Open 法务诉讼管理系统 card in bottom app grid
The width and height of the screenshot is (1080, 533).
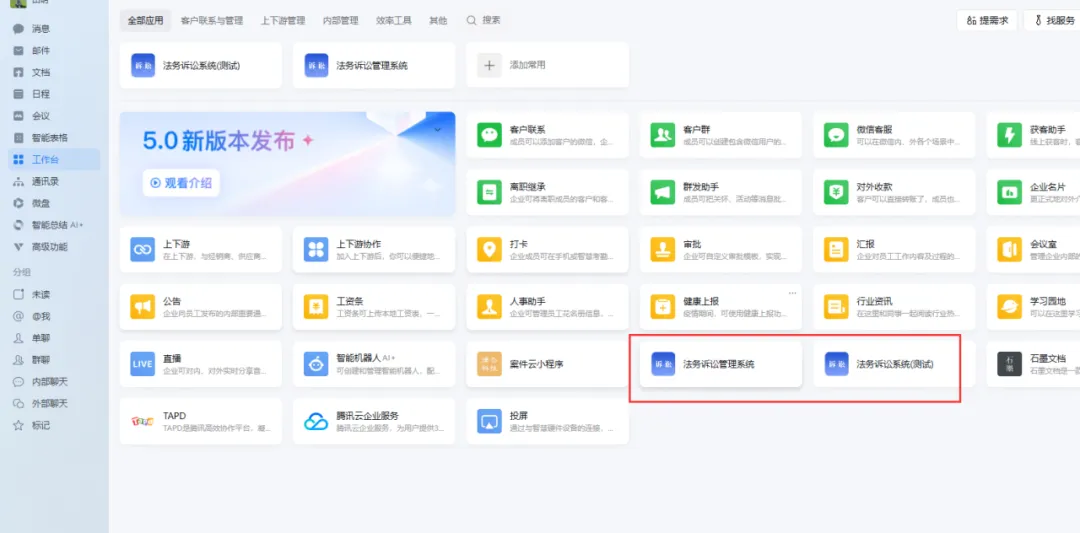(x=720, y=364)
